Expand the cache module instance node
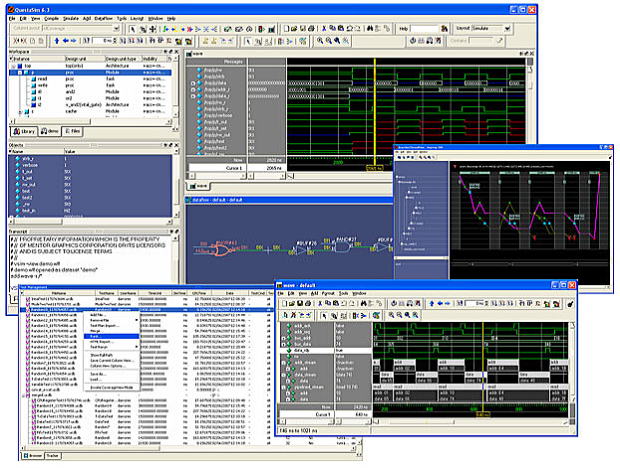 (x=20, y=112)
